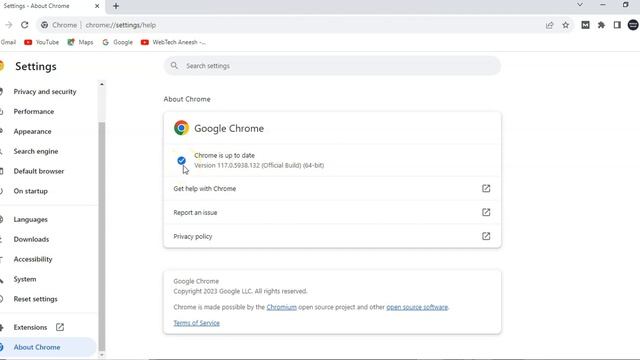Open Appearance settings
Image resolution: width=640 pixels, height=360 pixels.
click(x=32, y=131)
